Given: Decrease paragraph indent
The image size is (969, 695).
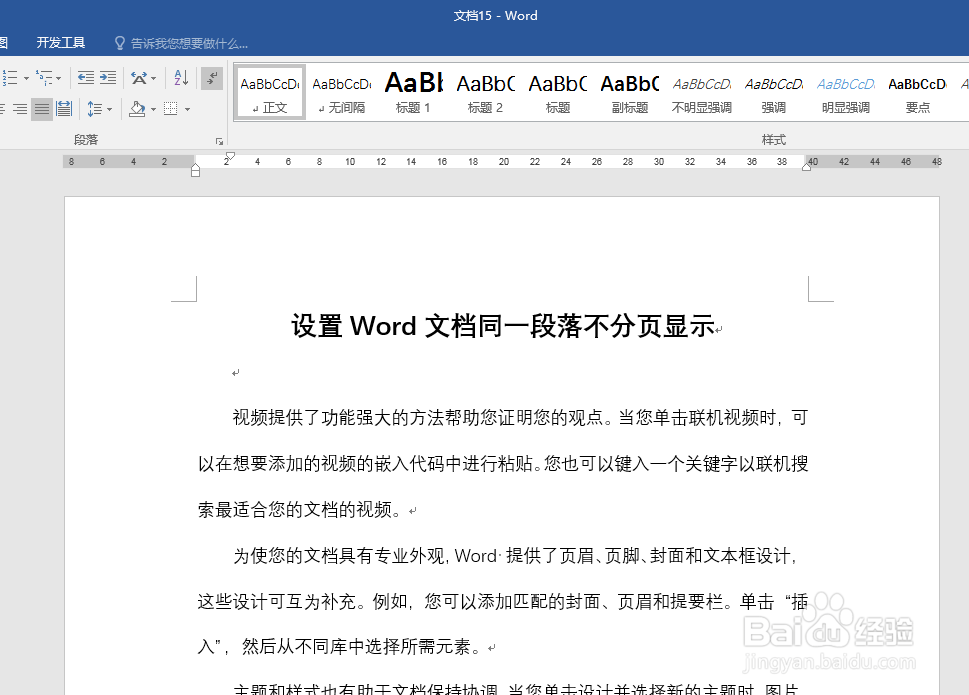Looking at the screenshot, I should click(x=86, y=78).
